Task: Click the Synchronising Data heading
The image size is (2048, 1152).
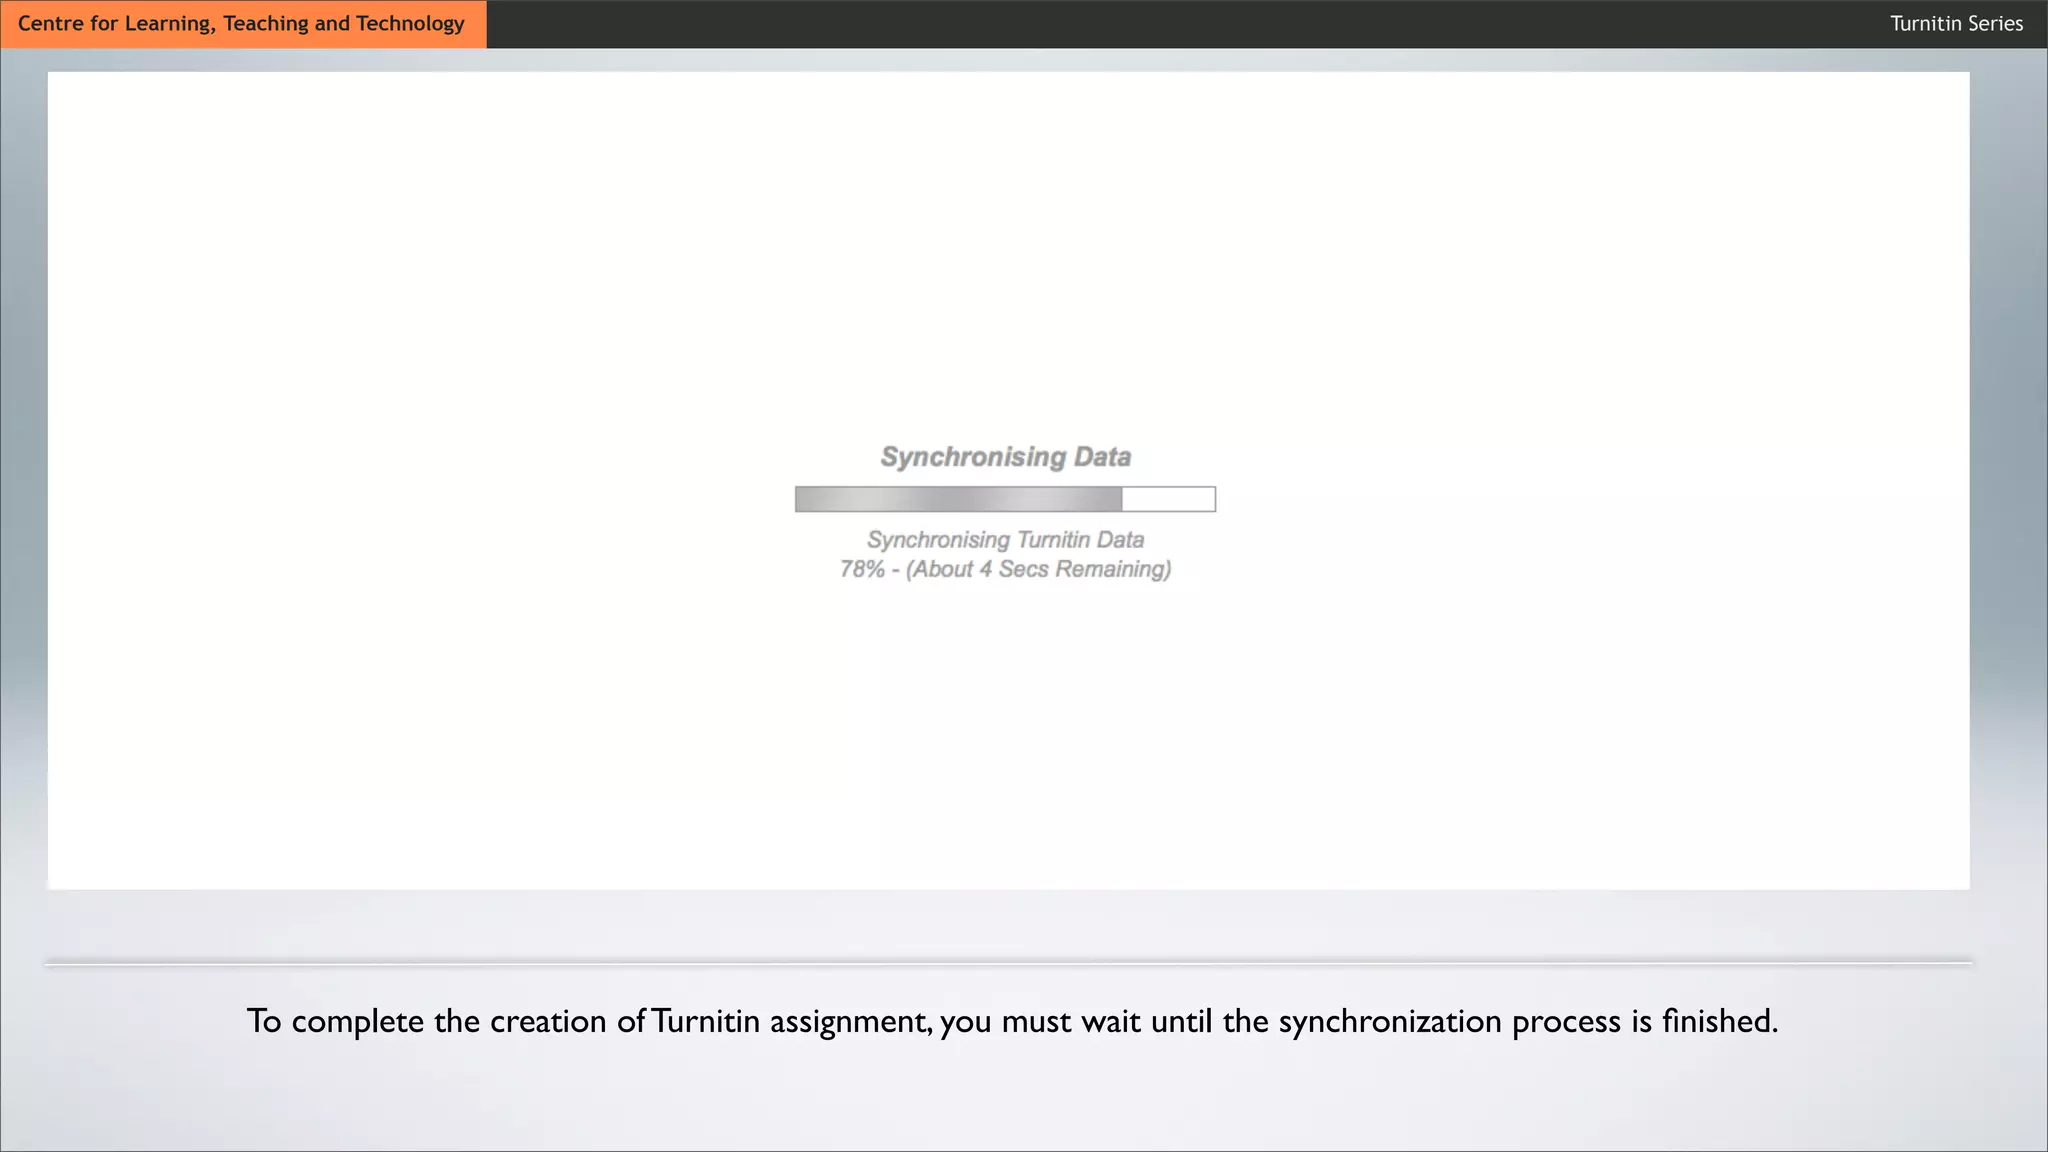Action: click(1005, 457)
